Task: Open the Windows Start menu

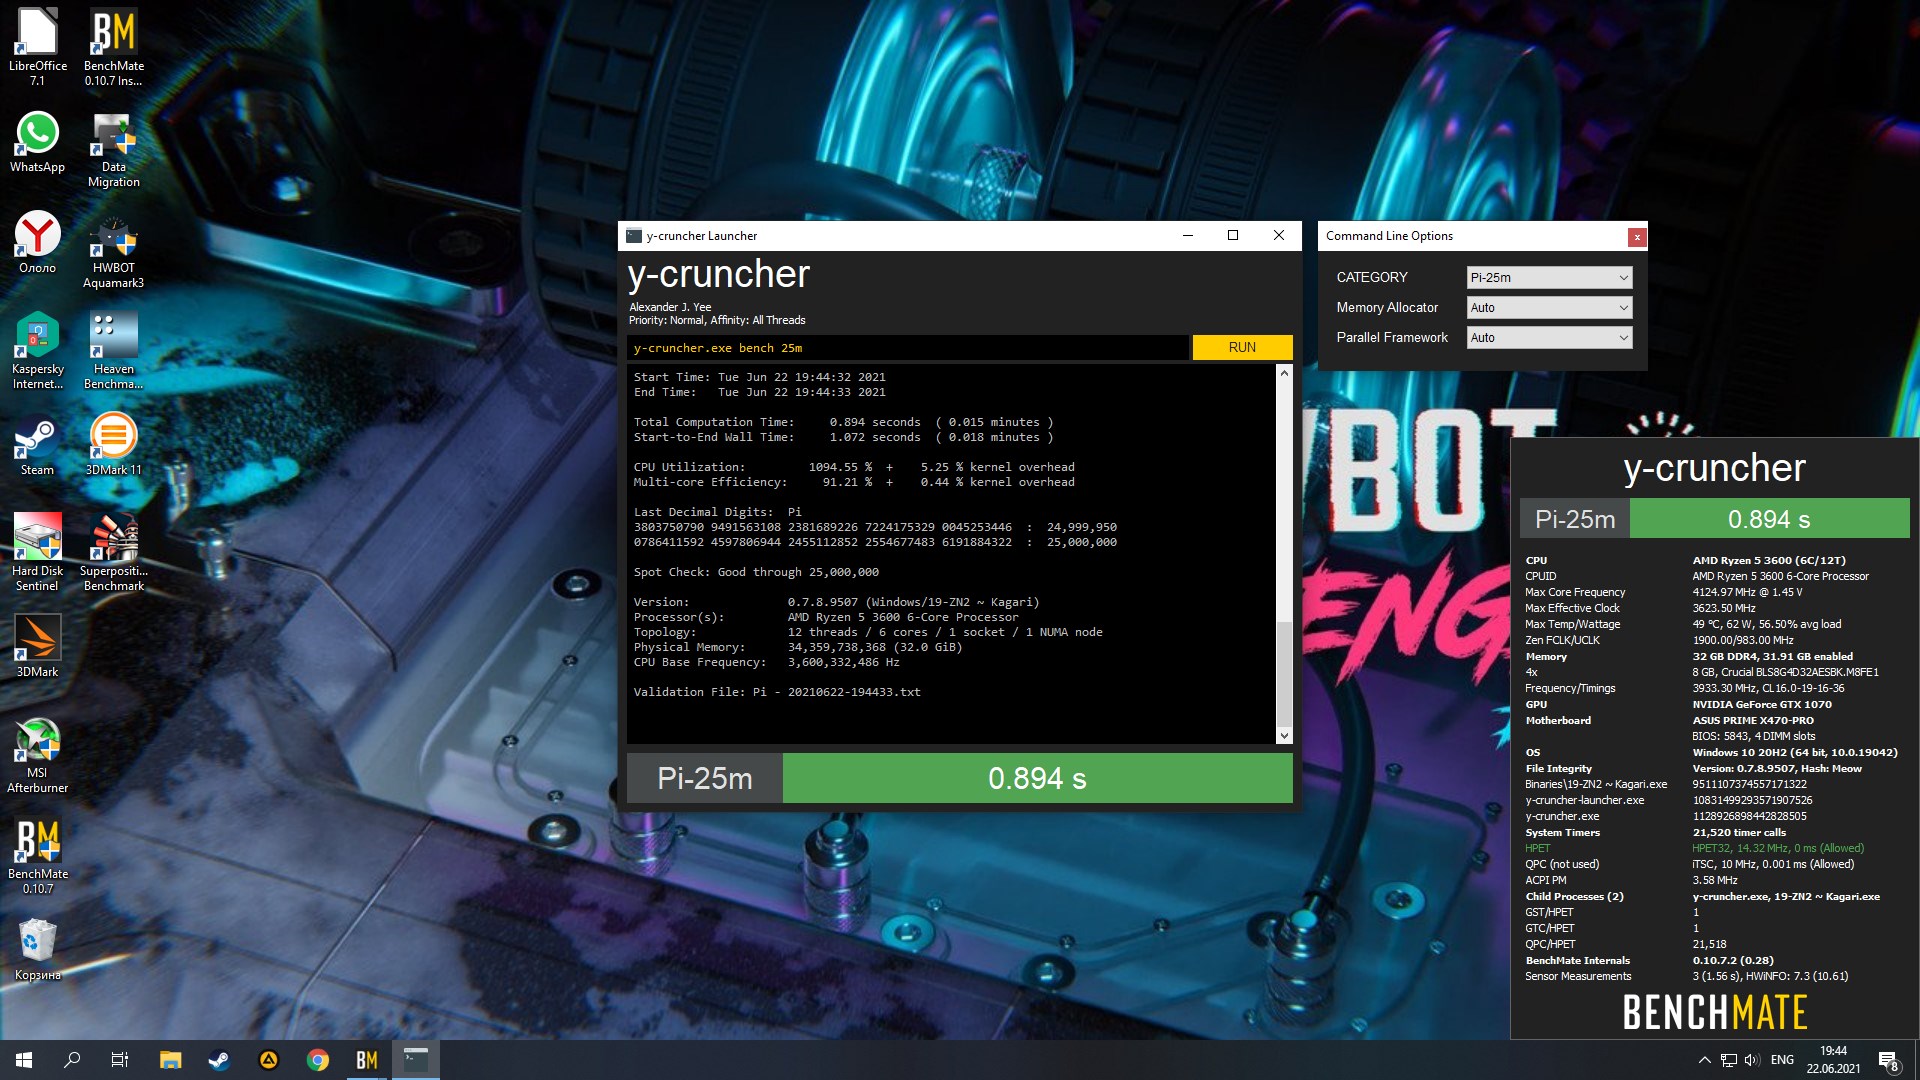Action: [x=24, y=1060]
